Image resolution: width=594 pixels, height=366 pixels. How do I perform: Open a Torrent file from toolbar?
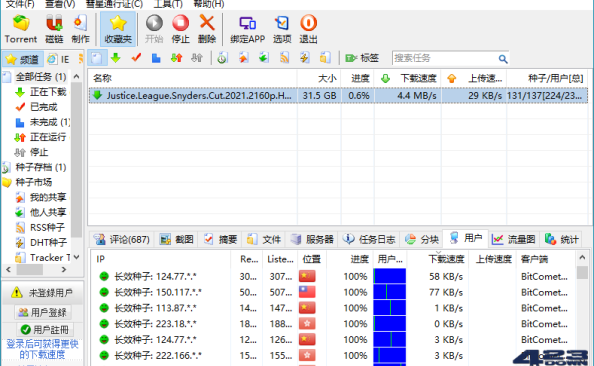pos(21,29)
